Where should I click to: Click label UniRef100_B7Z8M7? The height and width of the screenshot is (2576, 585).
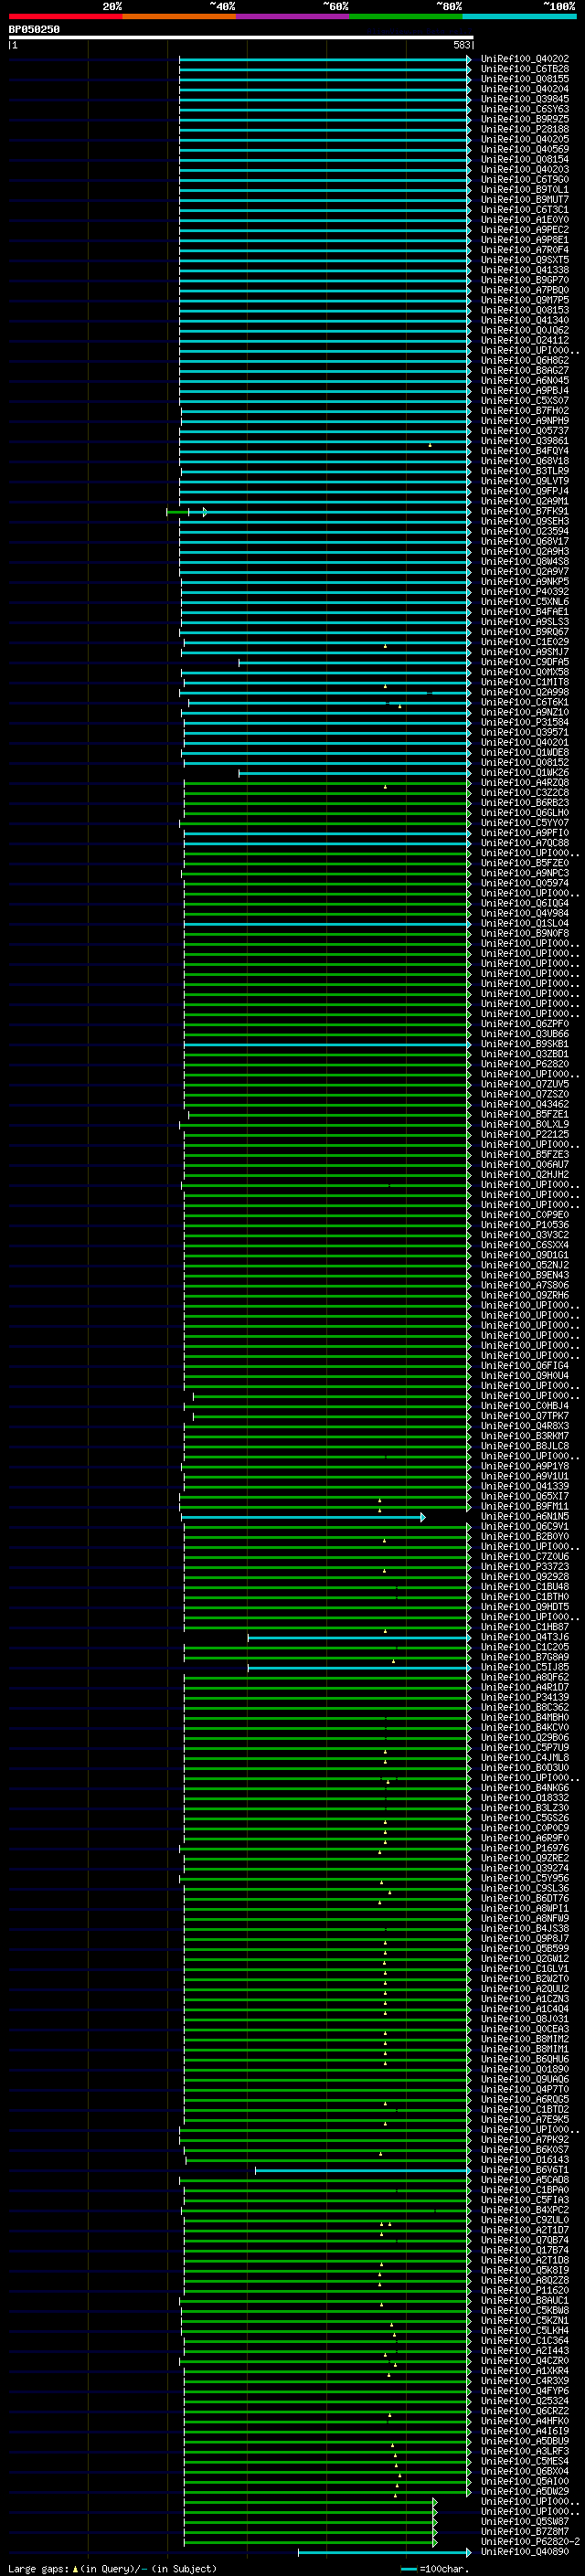point(524,2532)
